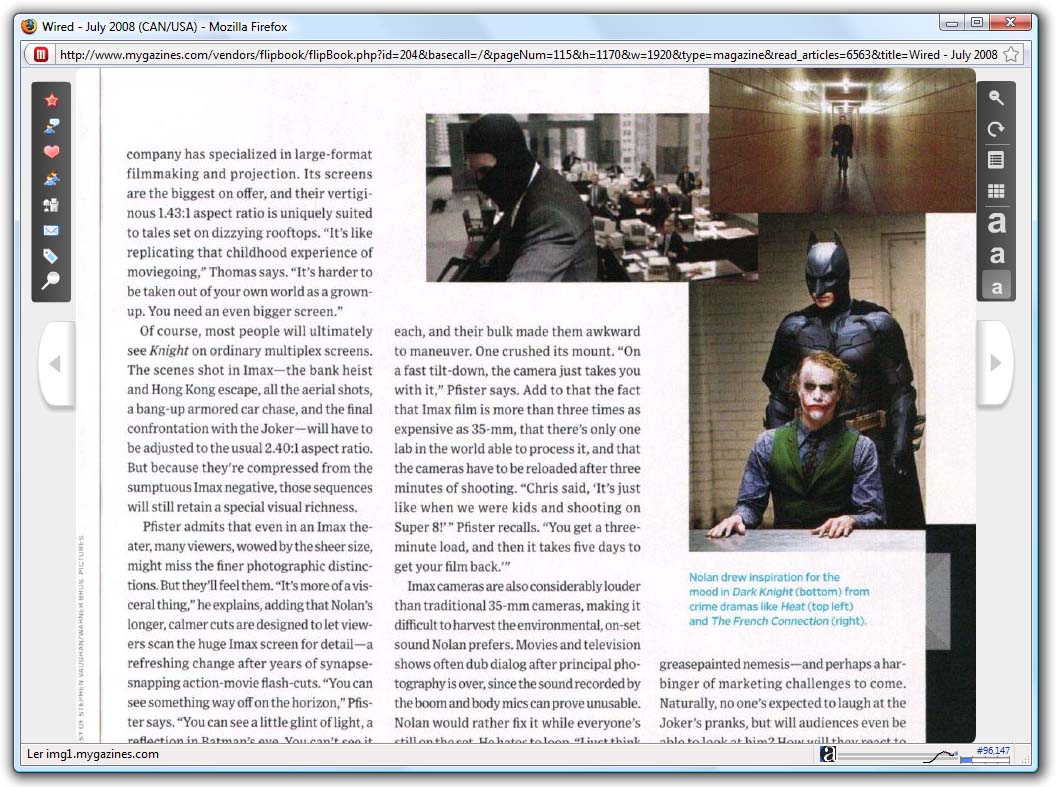Select the largest text size 'a'
The image size is (1056, 787).
(x=997, y=221)
